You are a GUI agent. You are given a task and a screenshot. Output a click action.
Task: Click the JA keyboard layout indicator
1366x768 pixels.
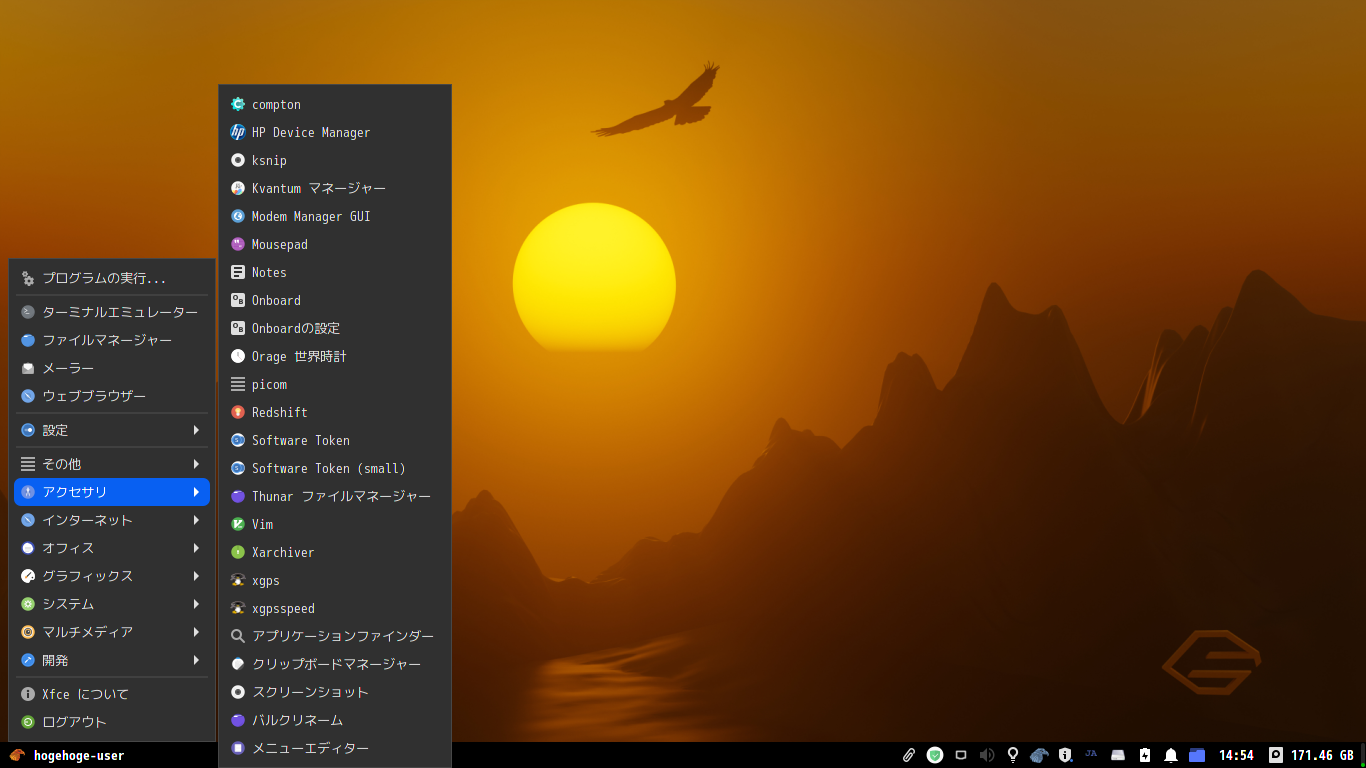coord(1091,753)
